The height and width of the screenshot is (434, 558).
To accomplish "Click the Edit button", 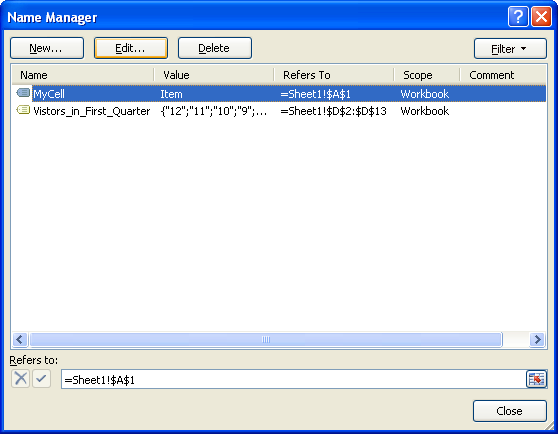I will pos(131,48).
